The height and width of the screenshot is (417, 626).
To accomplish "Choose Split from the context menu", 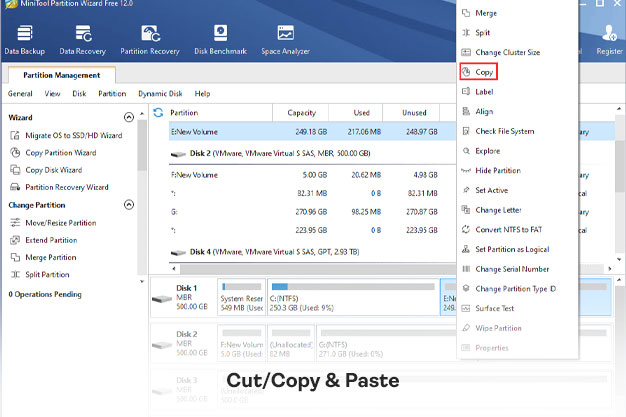I will pyautogui.click(x=482, y=33).
